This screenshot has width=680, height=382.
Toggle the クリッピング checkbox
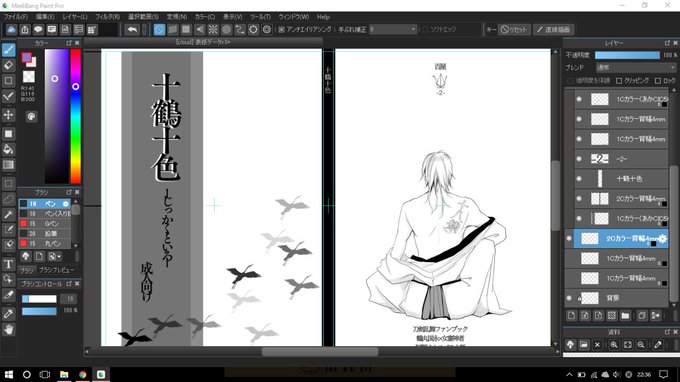[619, 81]
